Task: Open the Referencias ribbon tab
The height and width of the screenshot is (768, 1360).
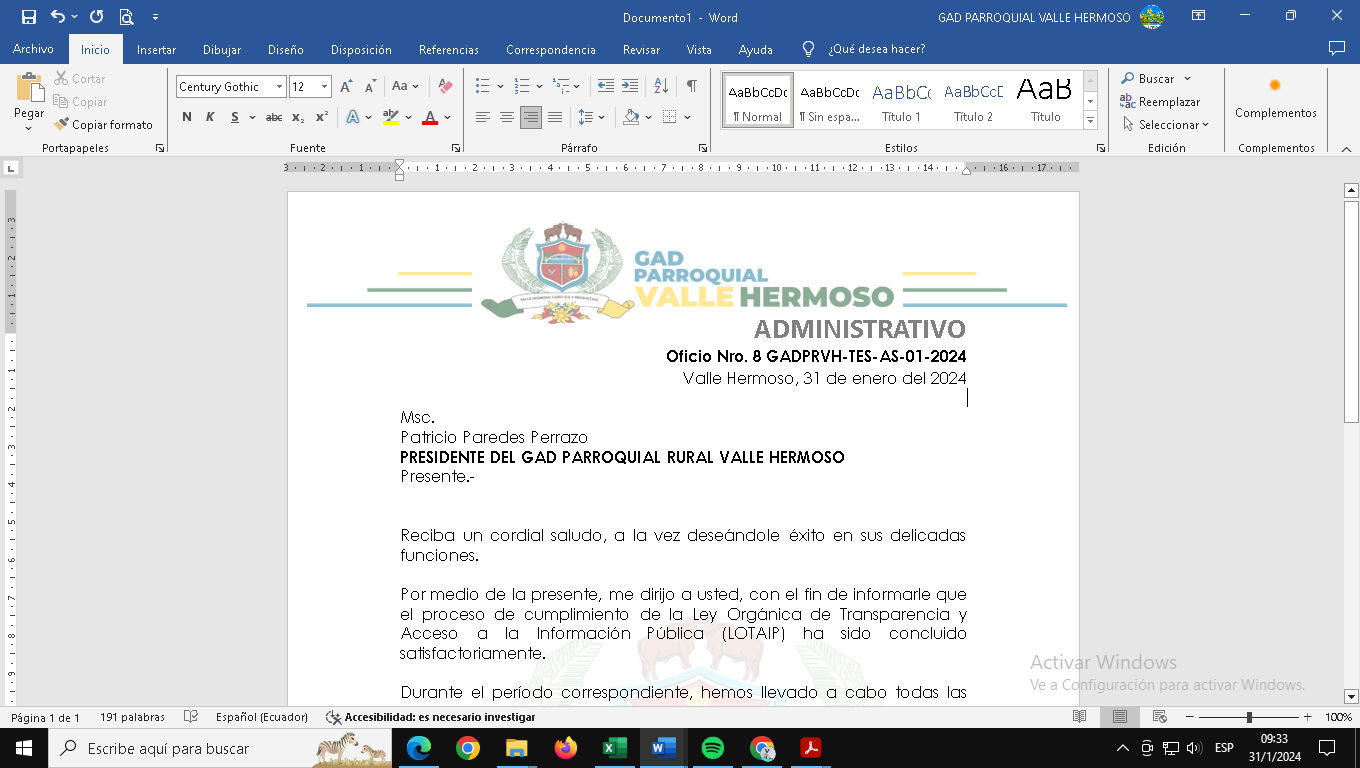Action: click(448, 49)
